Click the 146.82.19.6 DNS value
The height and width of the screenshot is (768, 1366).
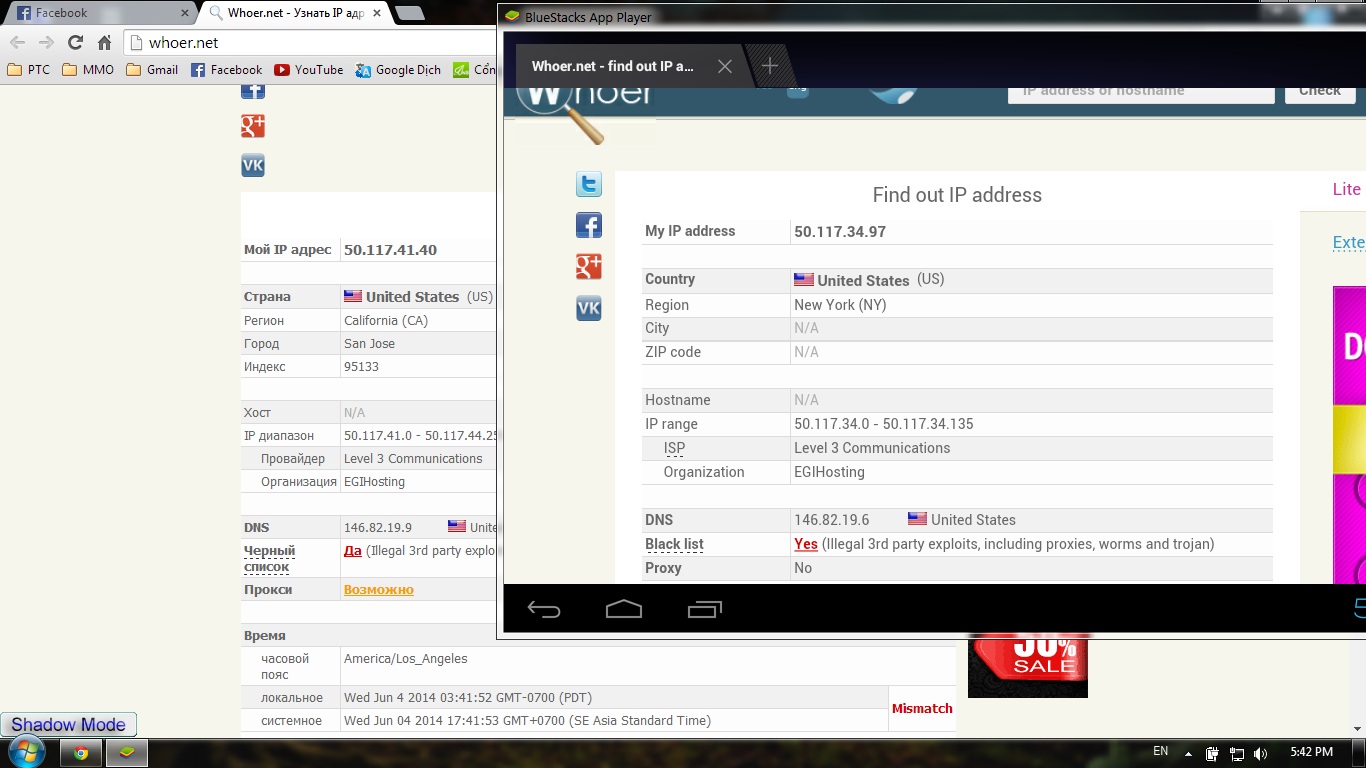click(x=832, y=520)
